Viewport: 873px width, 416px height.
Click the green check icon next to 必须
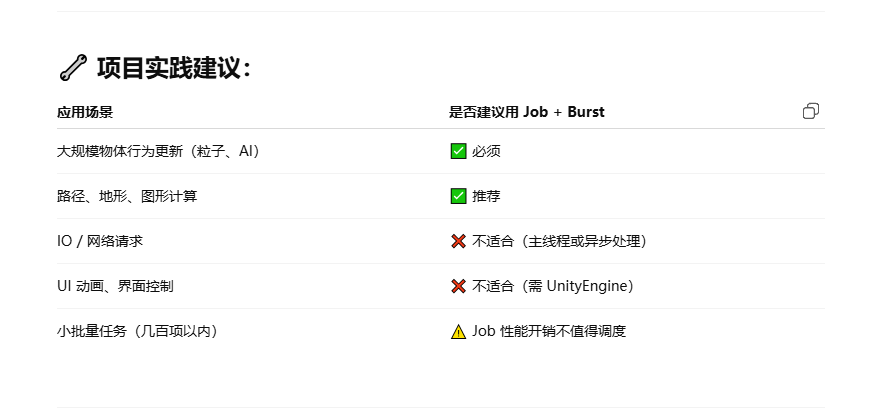(x=458, y=151)
